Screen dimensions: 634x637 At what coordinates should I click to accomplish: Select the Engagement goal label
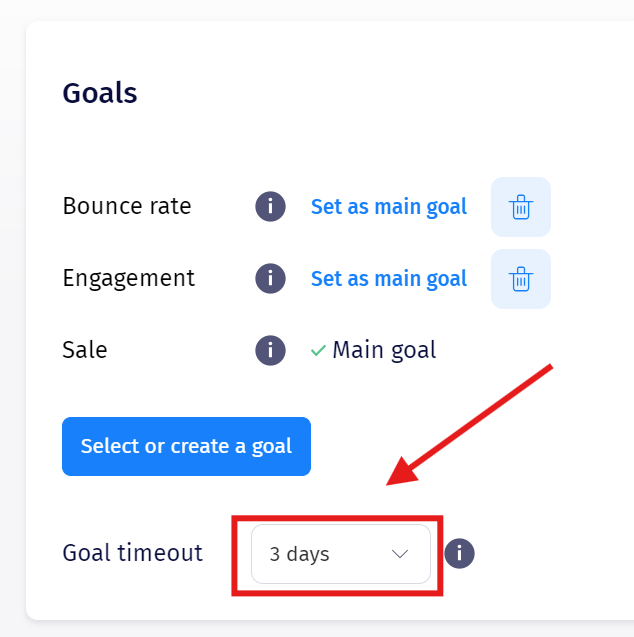[128, 278]
